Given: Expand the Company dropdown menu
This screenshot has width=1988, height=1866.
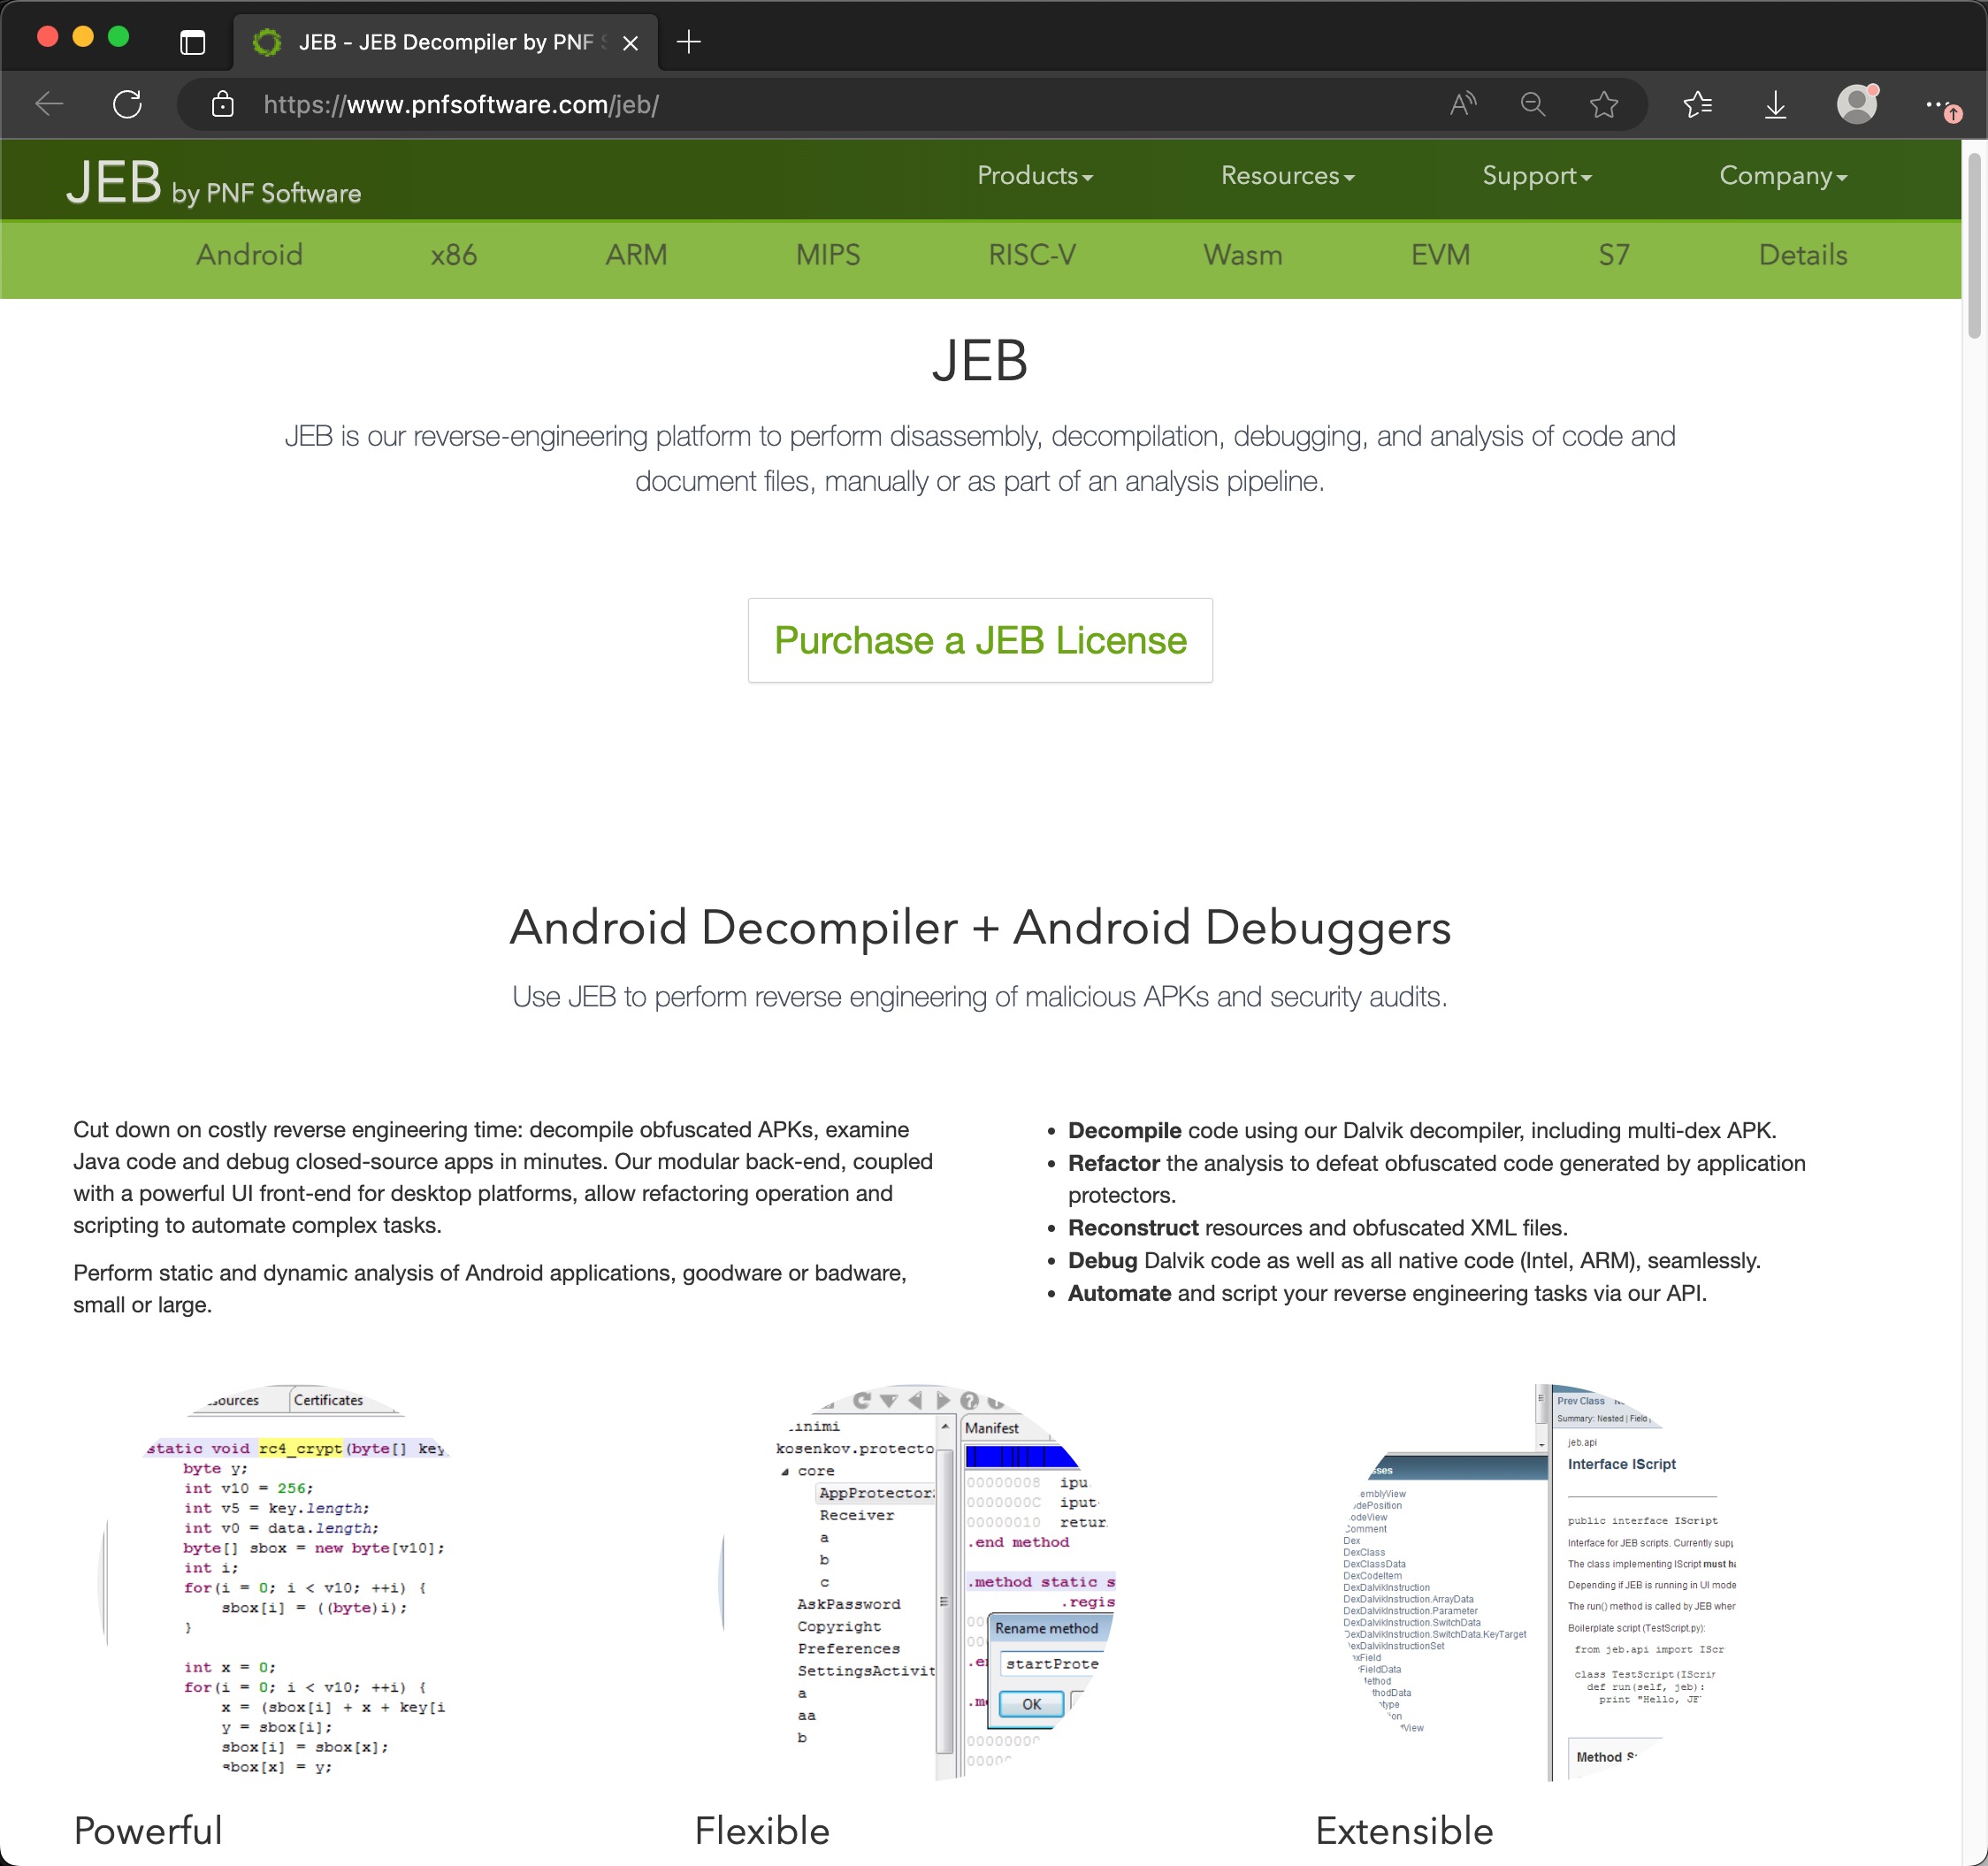Looking at the screenshot, I should 1783,176.
